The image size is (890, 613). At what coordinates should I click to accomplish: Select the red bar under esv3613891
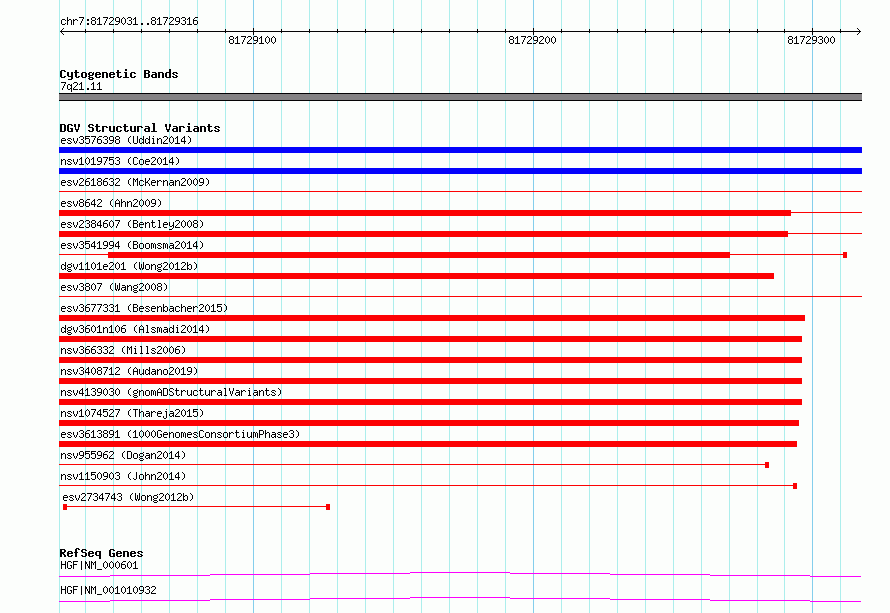click(428, 444)
